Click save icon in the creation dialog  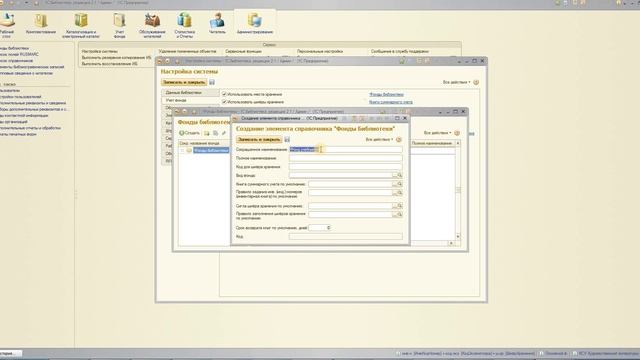[x=287, y=140]
